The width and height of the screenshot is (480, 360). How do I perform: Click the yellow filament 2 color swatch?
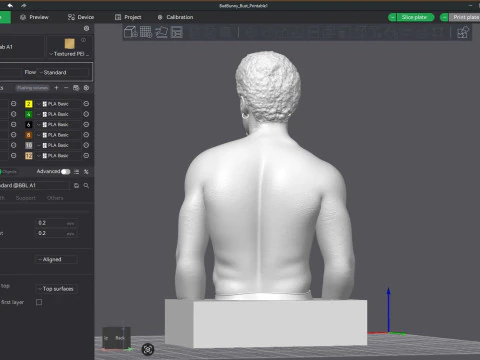pyautogui.click(x=29, y=104)
